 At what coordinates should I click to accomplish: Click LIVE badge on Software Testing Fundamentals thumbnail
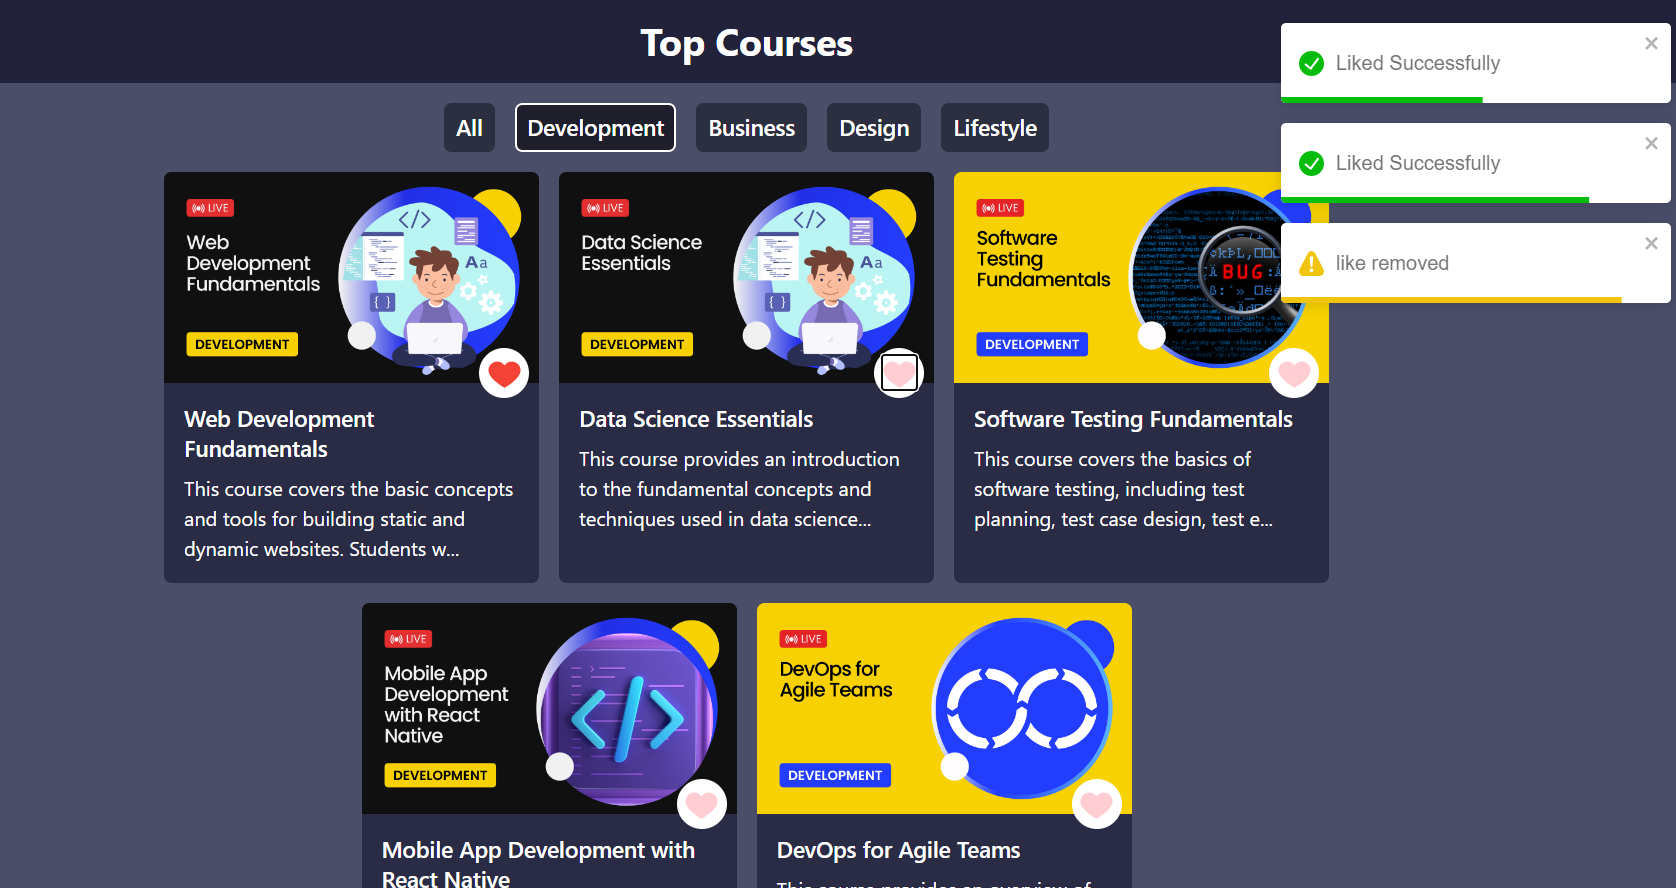pyautogui.click(x=1000, y=208)
